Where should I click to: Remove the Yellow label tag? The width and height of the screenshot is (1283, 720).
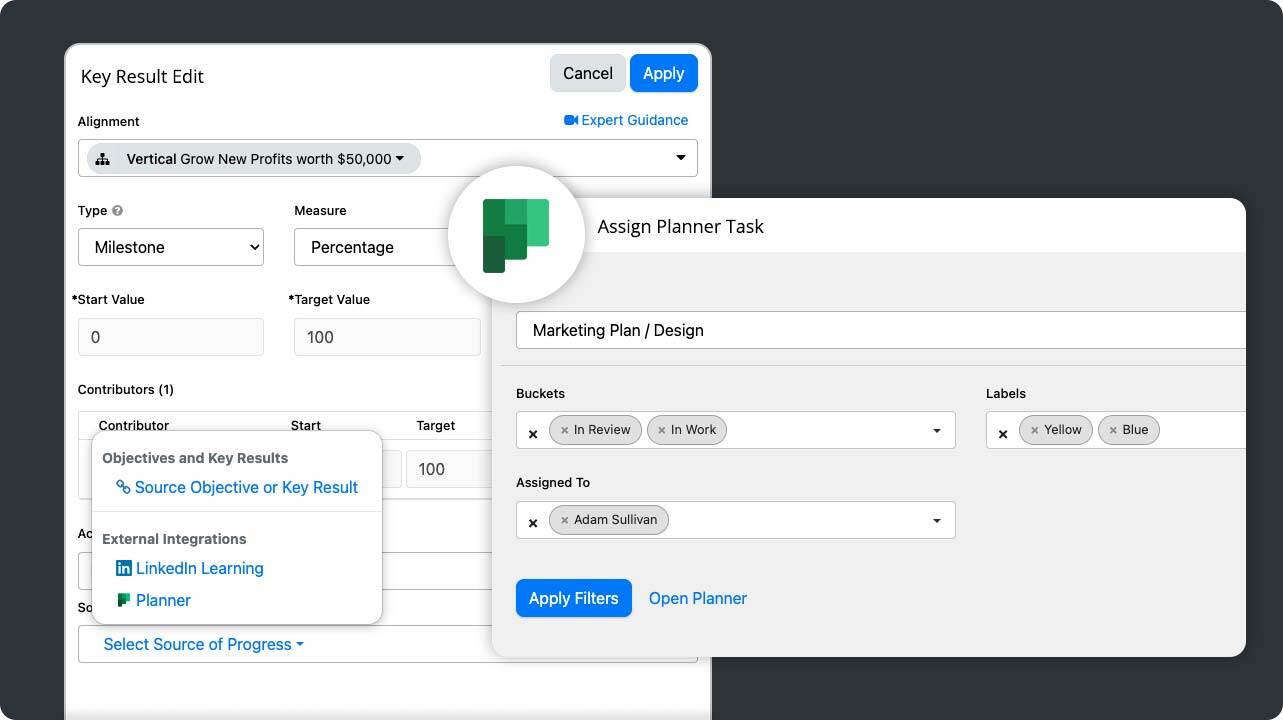(1034, 430)
